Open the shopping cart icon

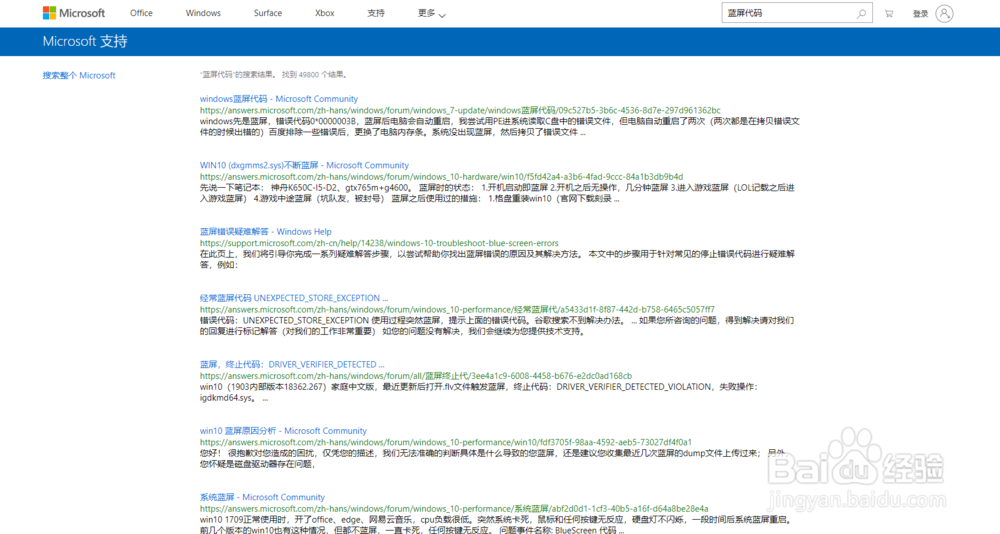(889, 13)
